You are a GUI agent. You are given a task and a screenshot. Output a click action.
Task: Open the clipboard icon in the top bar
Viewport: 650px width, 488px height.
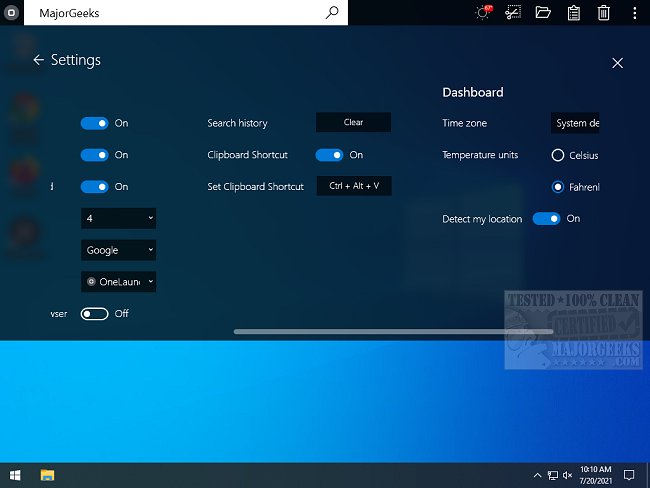coord(574,13)
